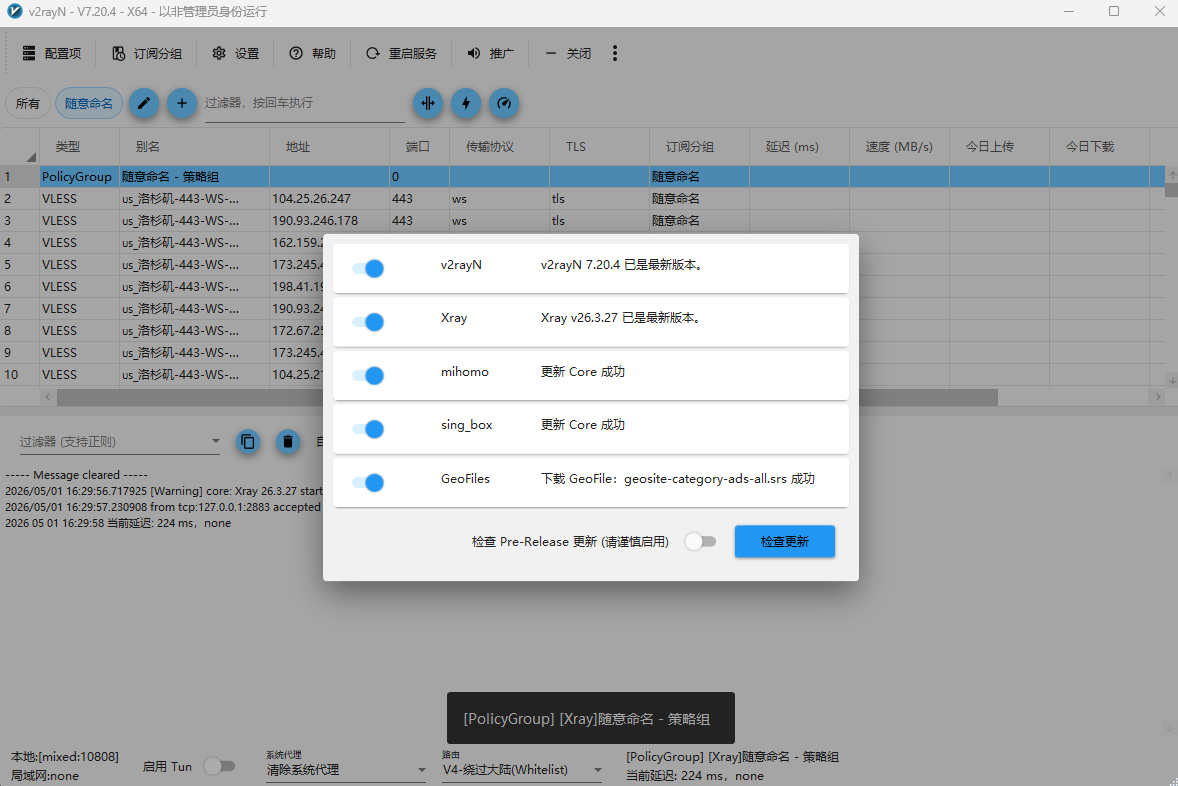Sort by the 订阅分组 column header

point(699,147)
